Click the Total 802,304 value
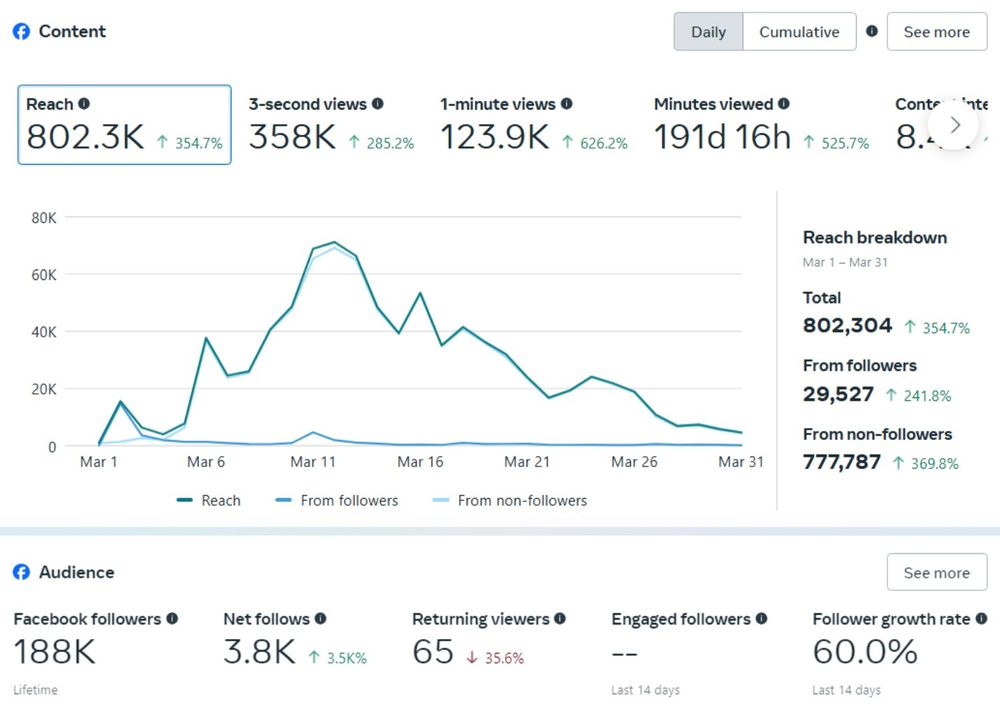1000x711 pixels. (x=848, y=325)
